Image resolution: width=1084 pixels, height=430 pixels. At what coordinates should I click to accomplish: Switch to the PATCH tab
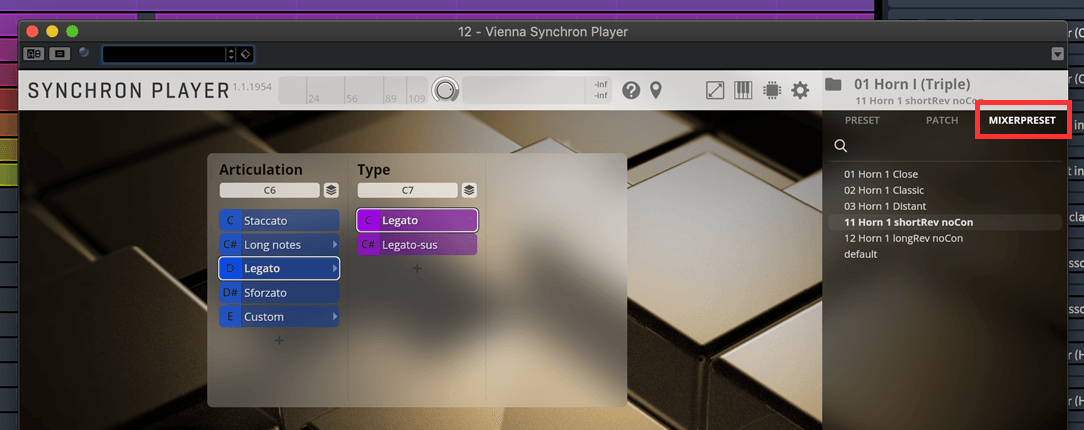[x=942, y=120]
